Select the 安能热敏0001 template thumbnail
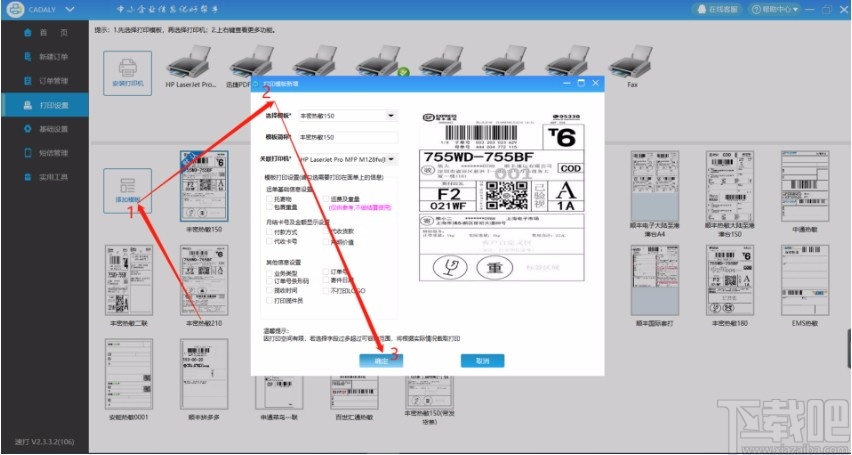This screenshot has height=455, width=852. [128, 374]
